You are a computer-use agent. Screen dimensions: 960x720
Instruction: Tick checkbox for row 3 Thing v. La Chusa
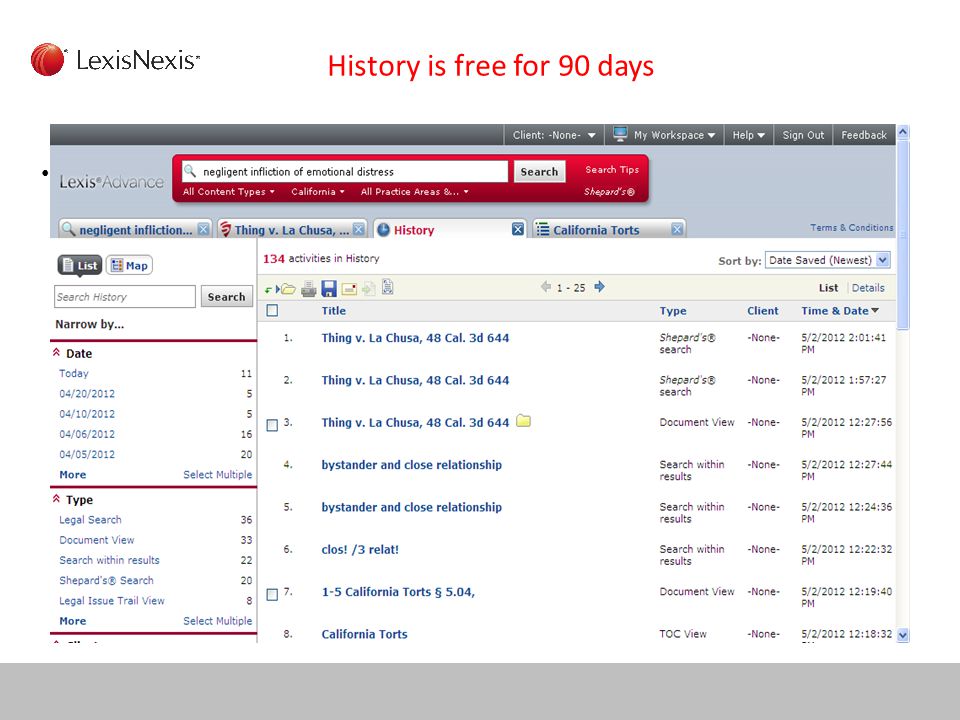pyautogui.click(x=272, y=425)
